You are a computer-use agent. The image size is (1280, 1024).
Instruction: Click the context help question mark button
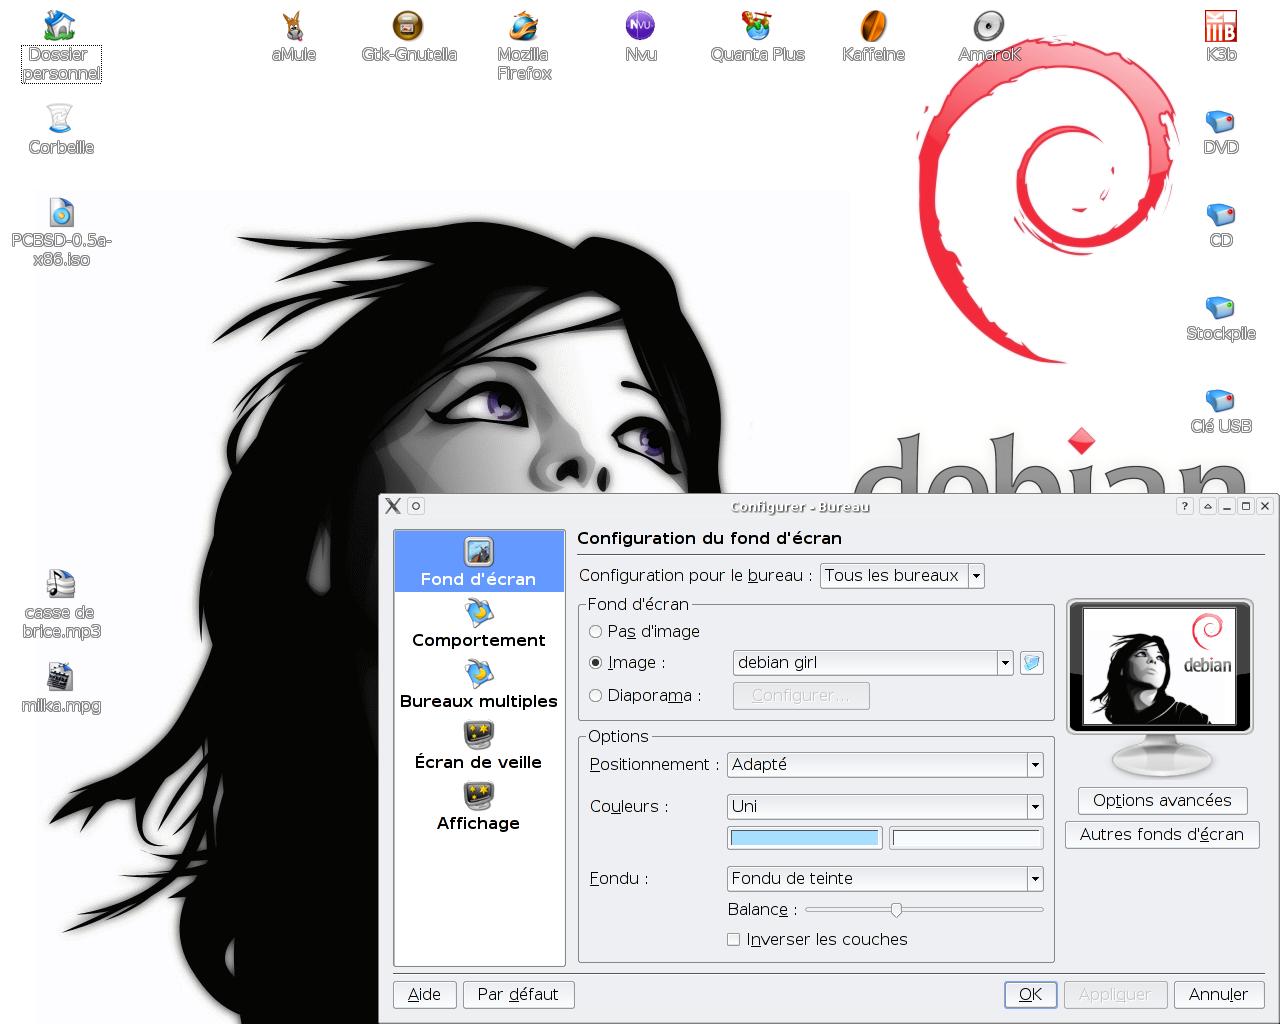1184,506
